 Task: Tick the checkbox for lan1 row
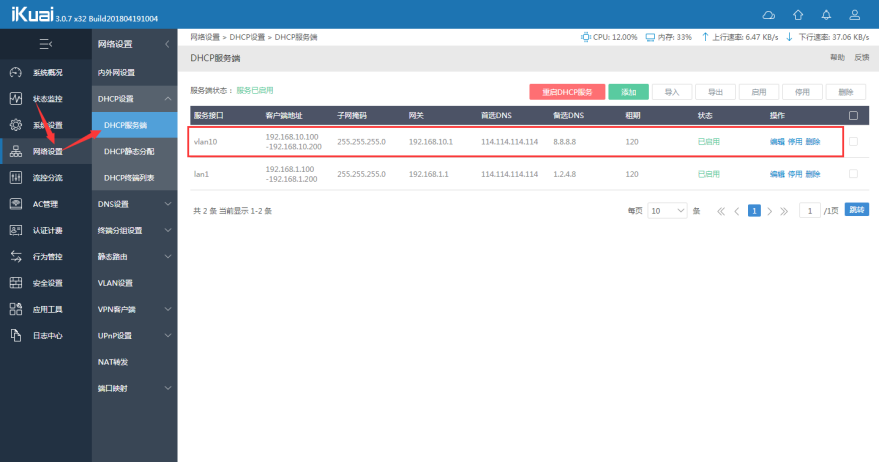[x=853, y=174]
